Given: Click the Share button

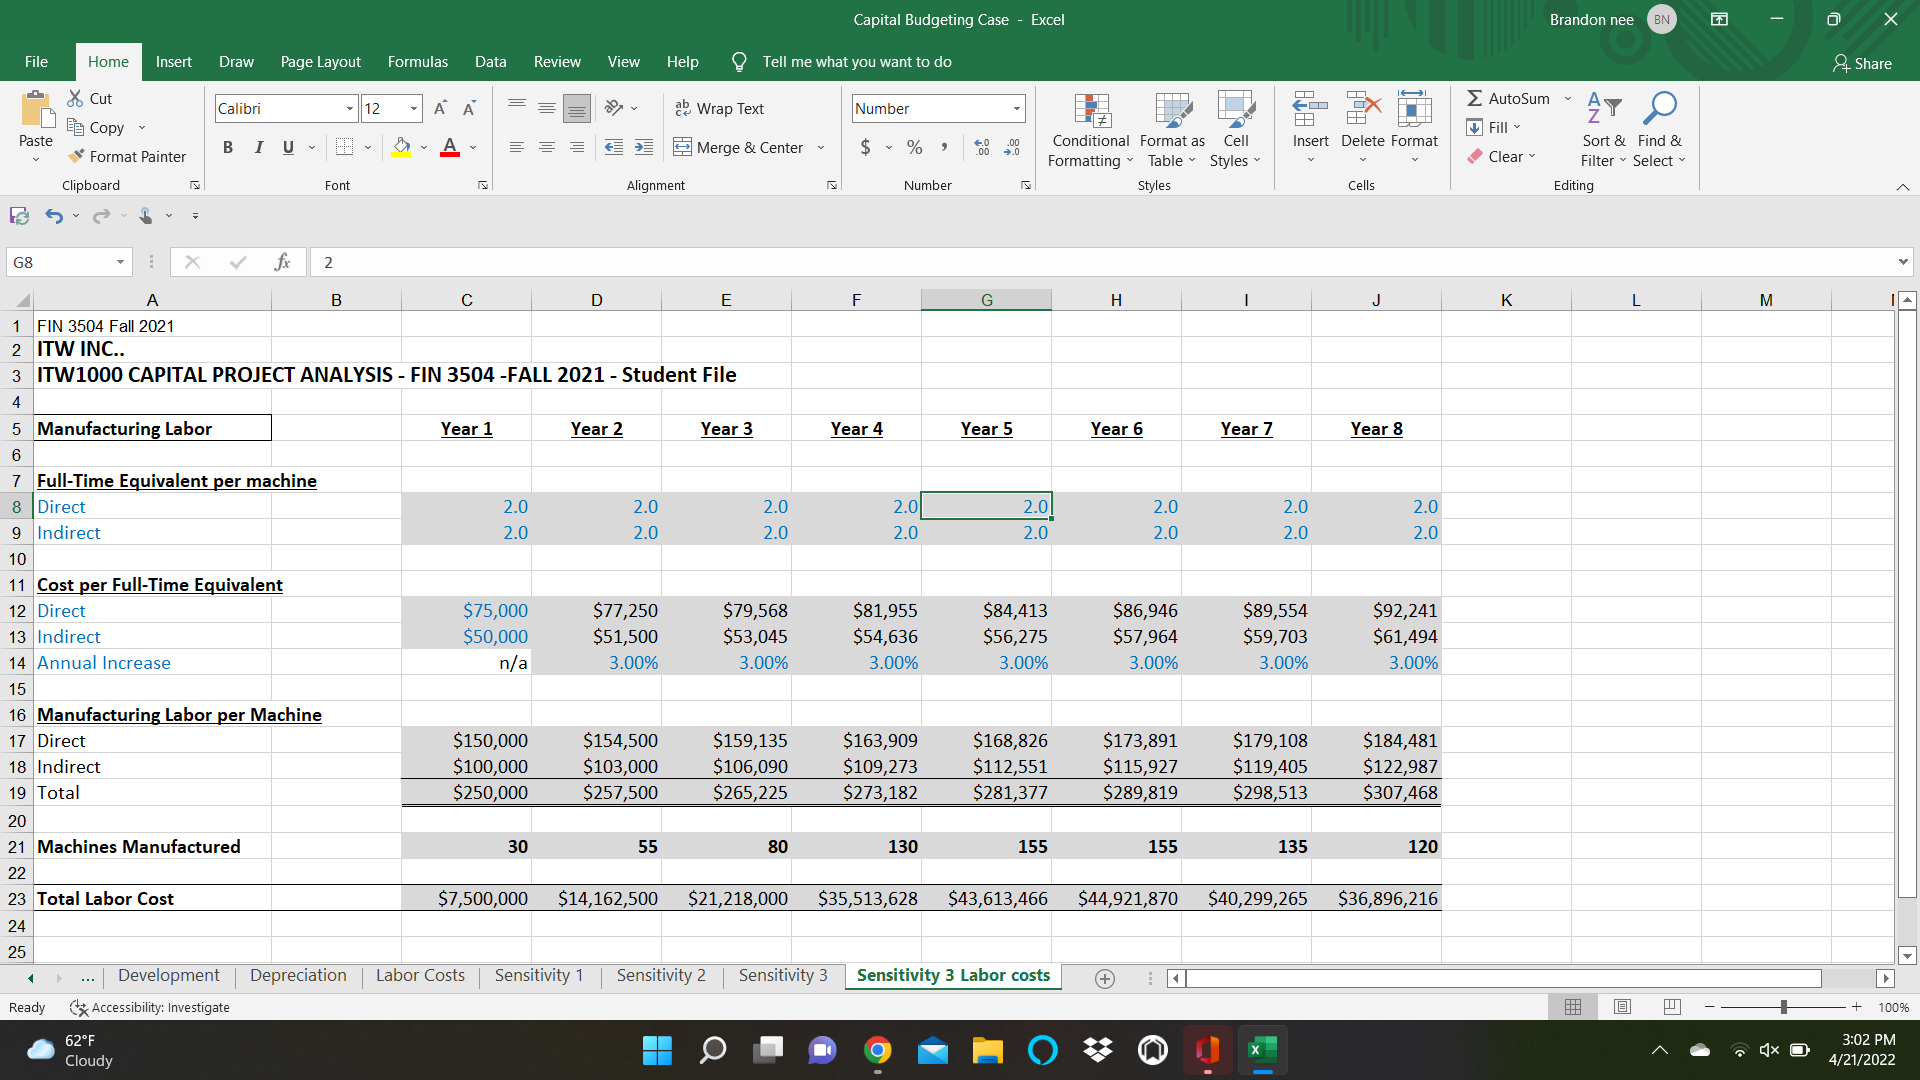Looking at the screenshot, I should click(x=1862, y=63).
